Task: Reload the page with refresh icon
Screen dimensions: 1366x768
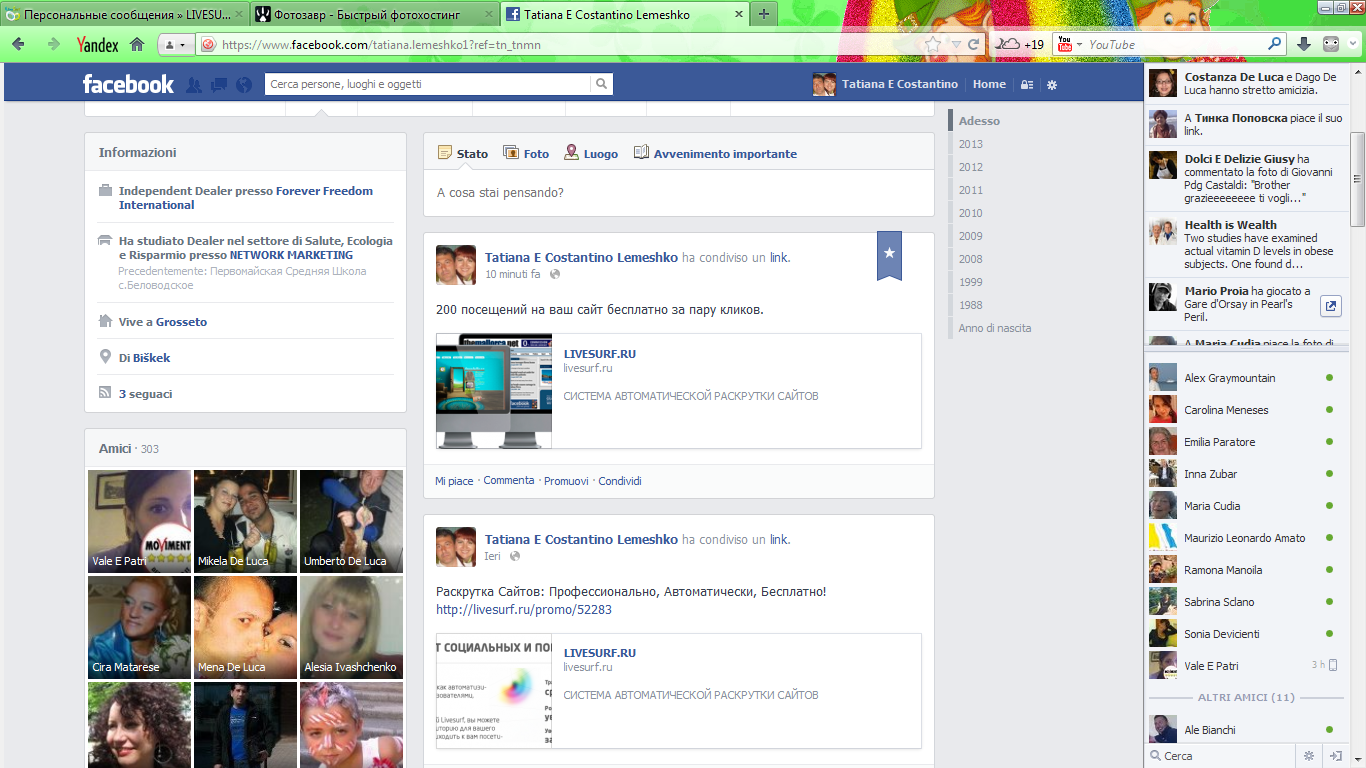Action: click(x=974, y=45)
